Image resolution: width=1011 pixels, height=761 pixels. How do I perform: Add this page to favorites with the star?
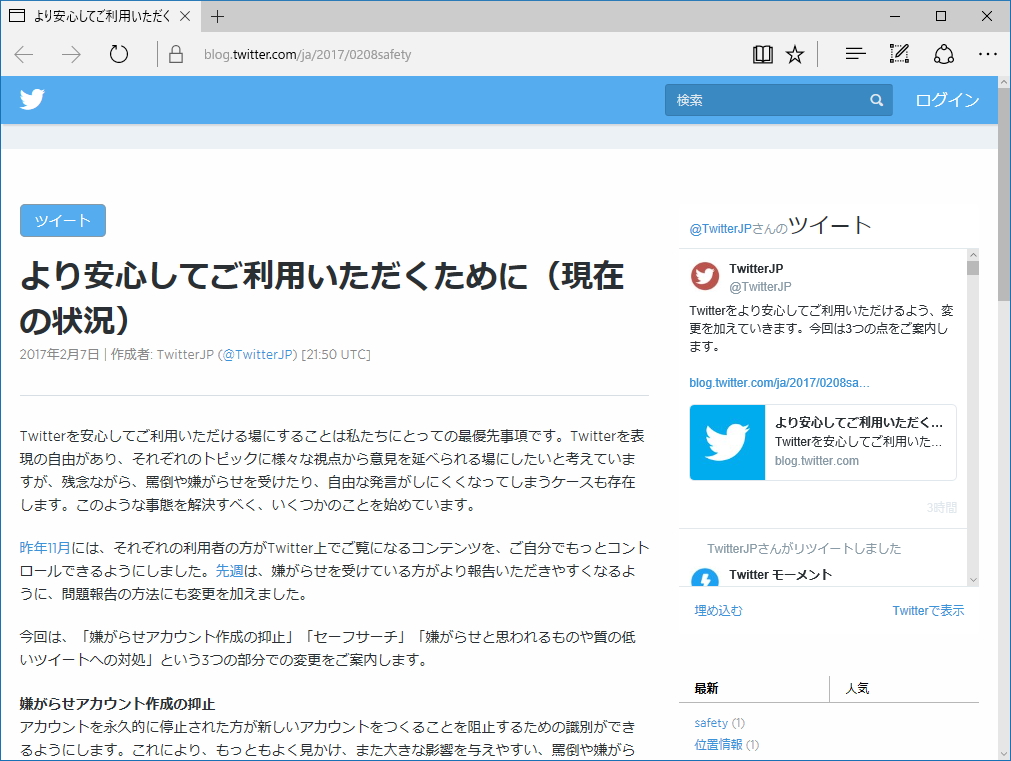pyautogui.click(x=794, y=54)
